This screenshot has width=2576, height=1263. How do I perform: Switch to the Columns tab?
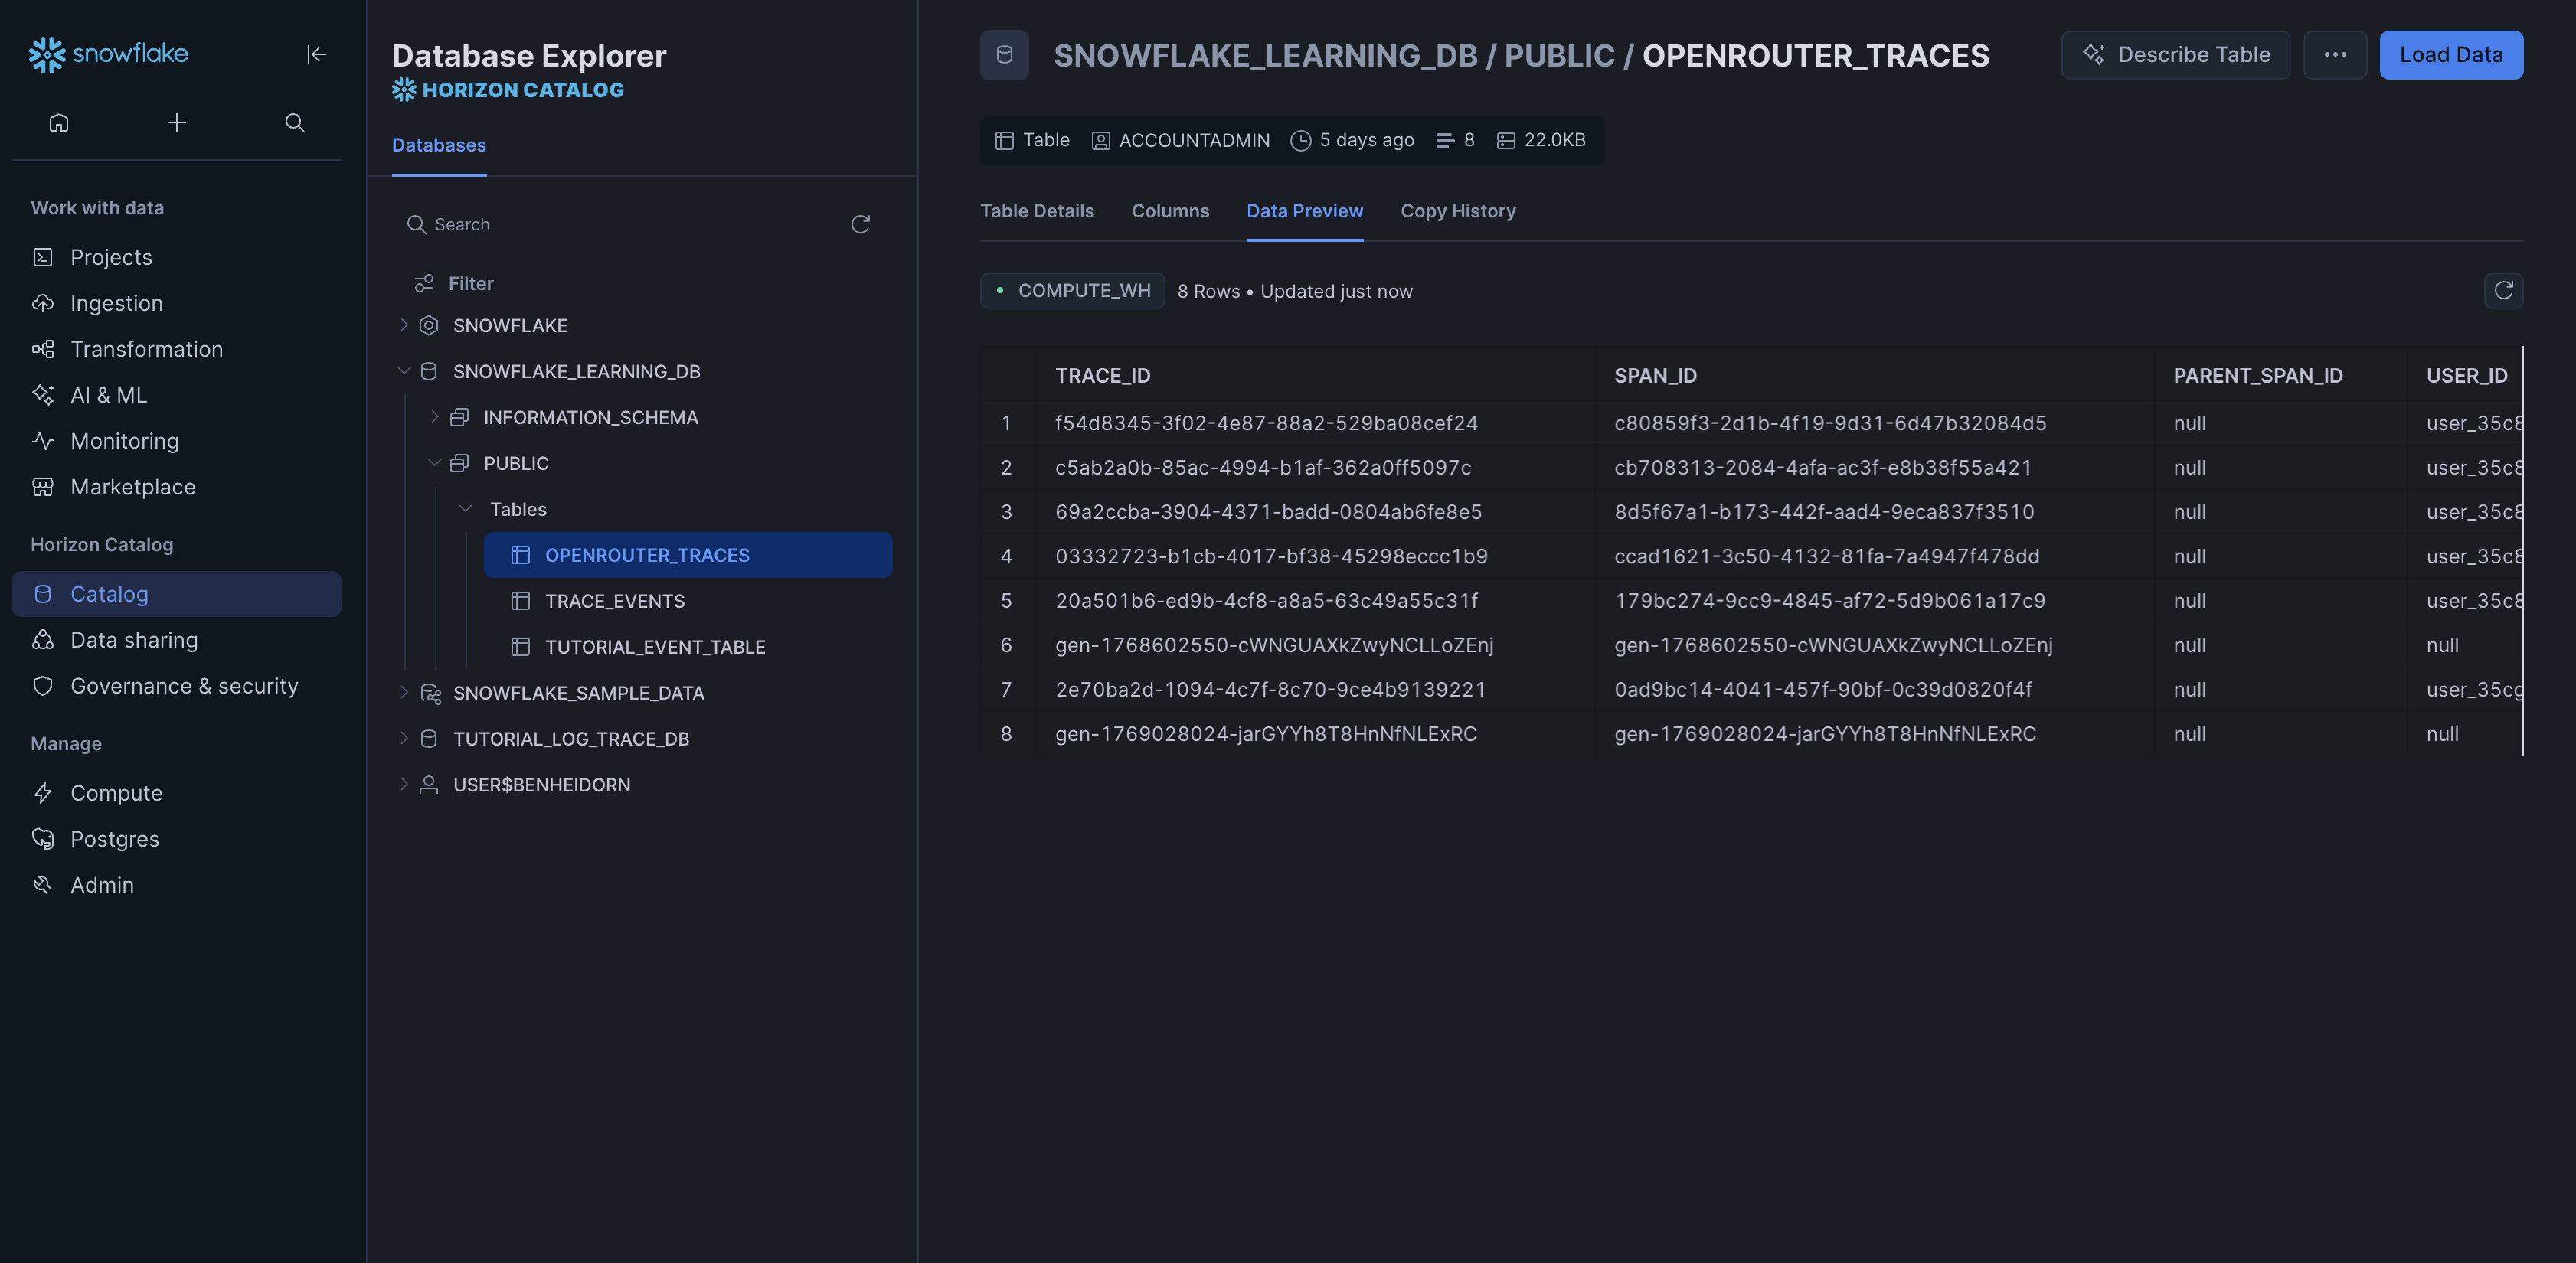click(x=1170, y=211)
